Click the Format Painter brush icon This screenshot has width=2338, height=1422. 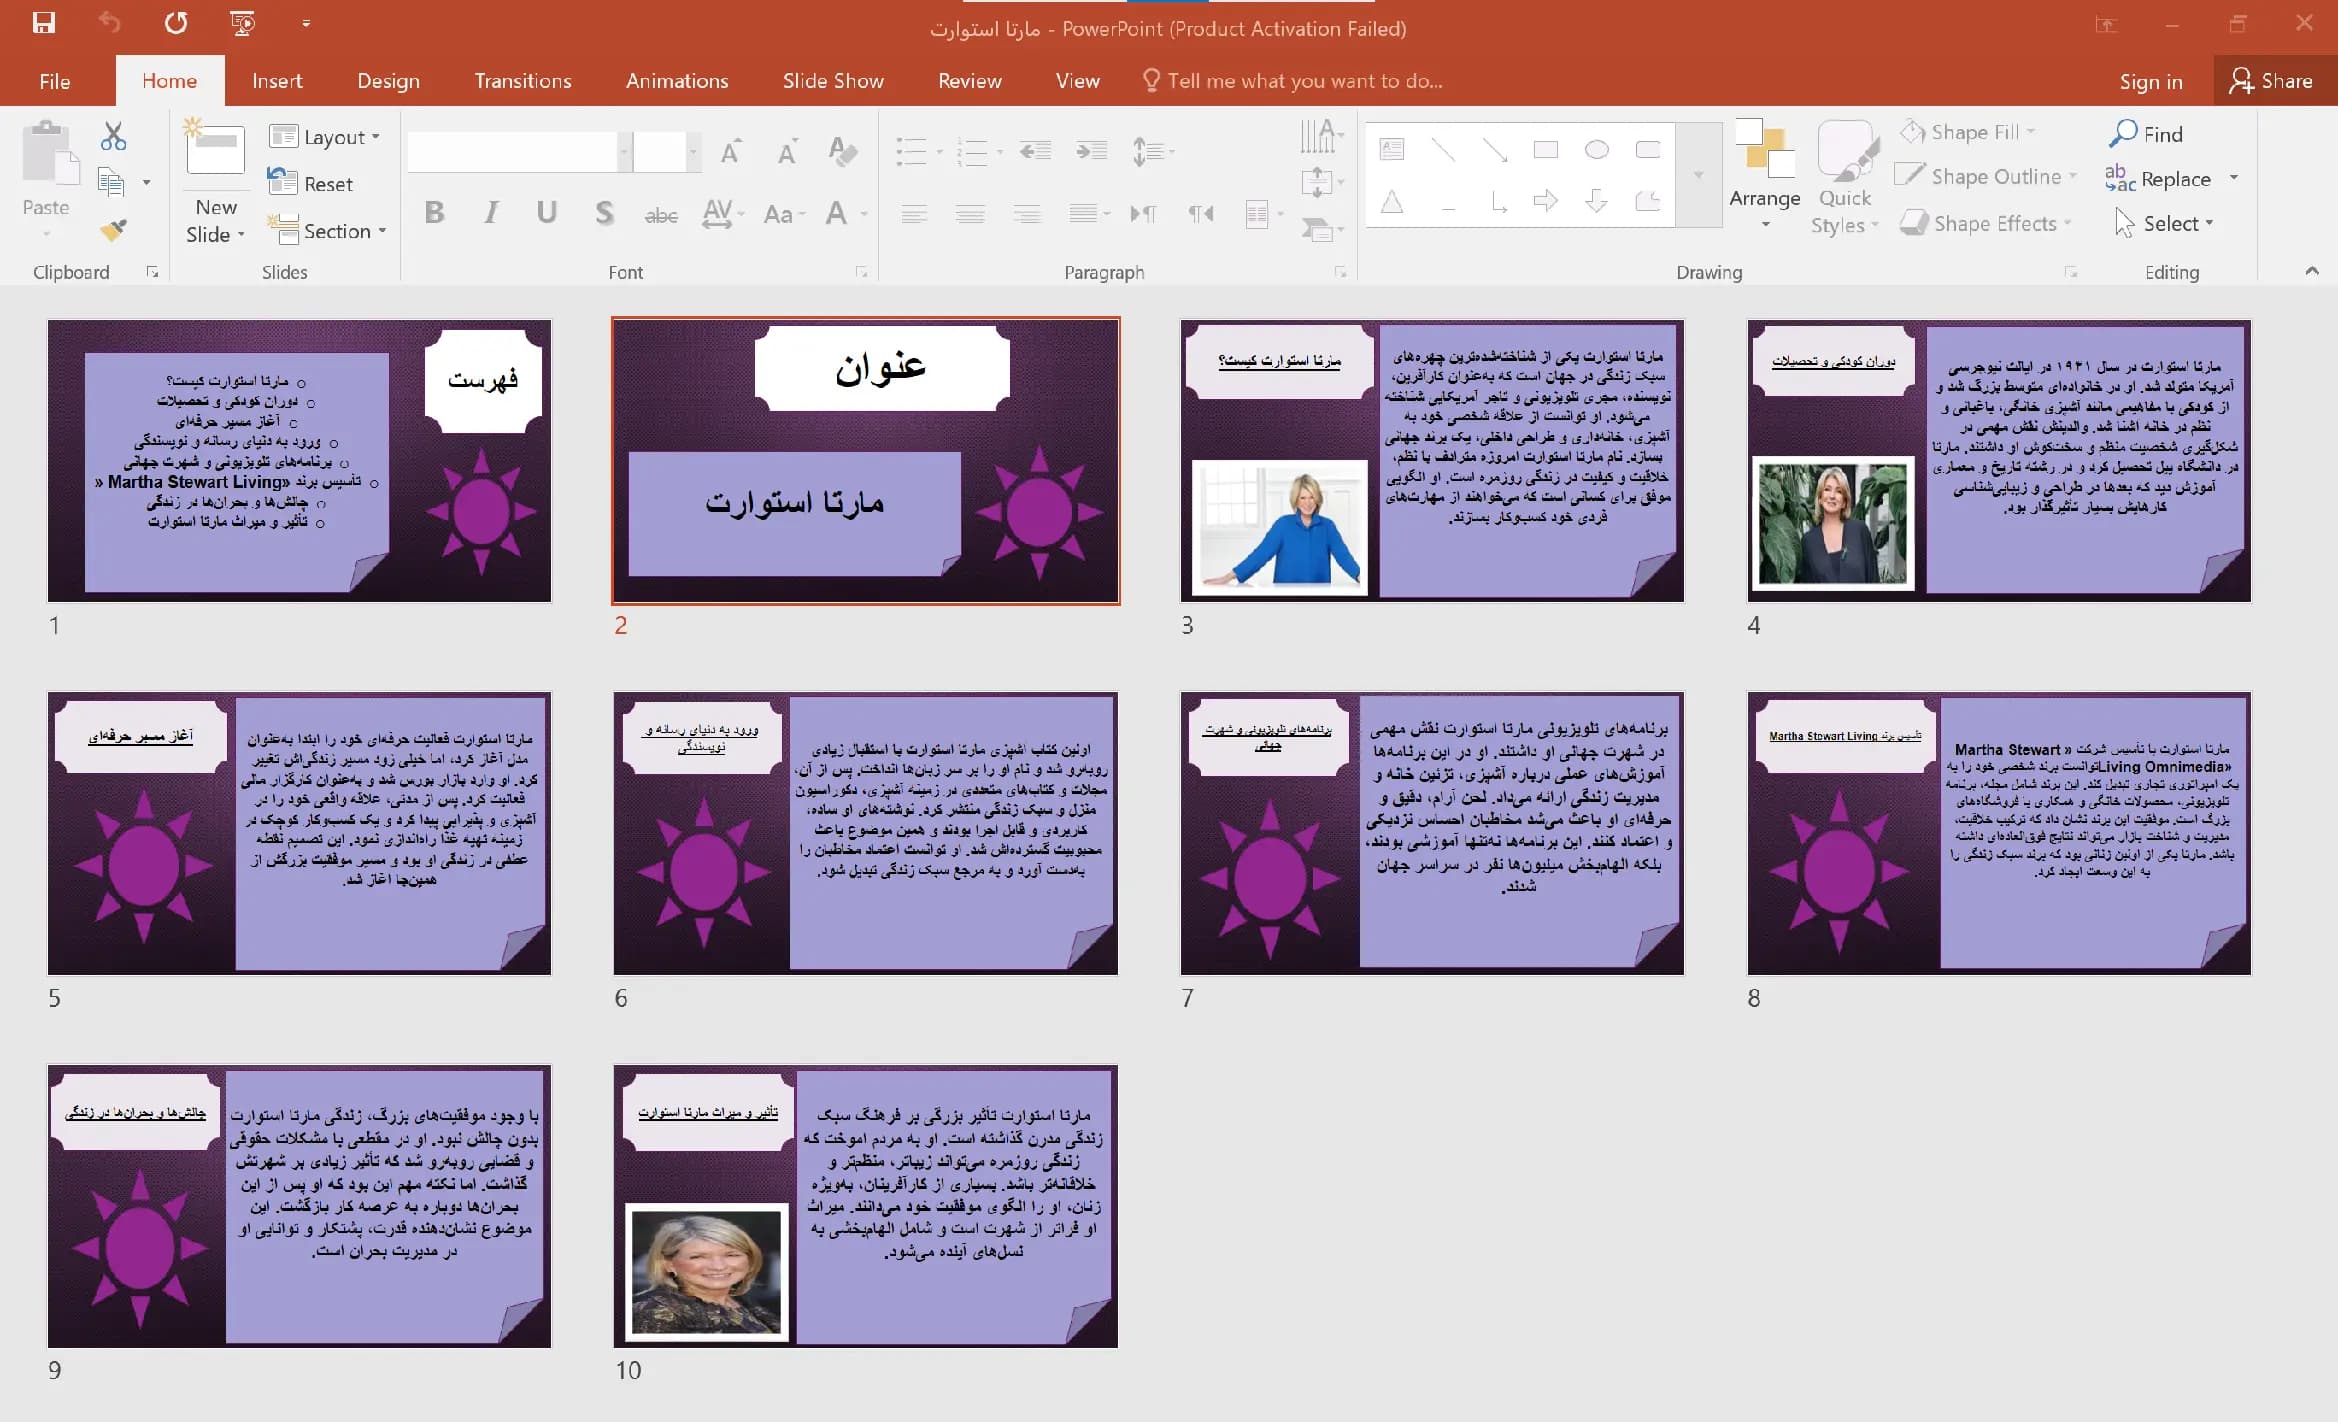pyautogui.click(x=113, y=230)
